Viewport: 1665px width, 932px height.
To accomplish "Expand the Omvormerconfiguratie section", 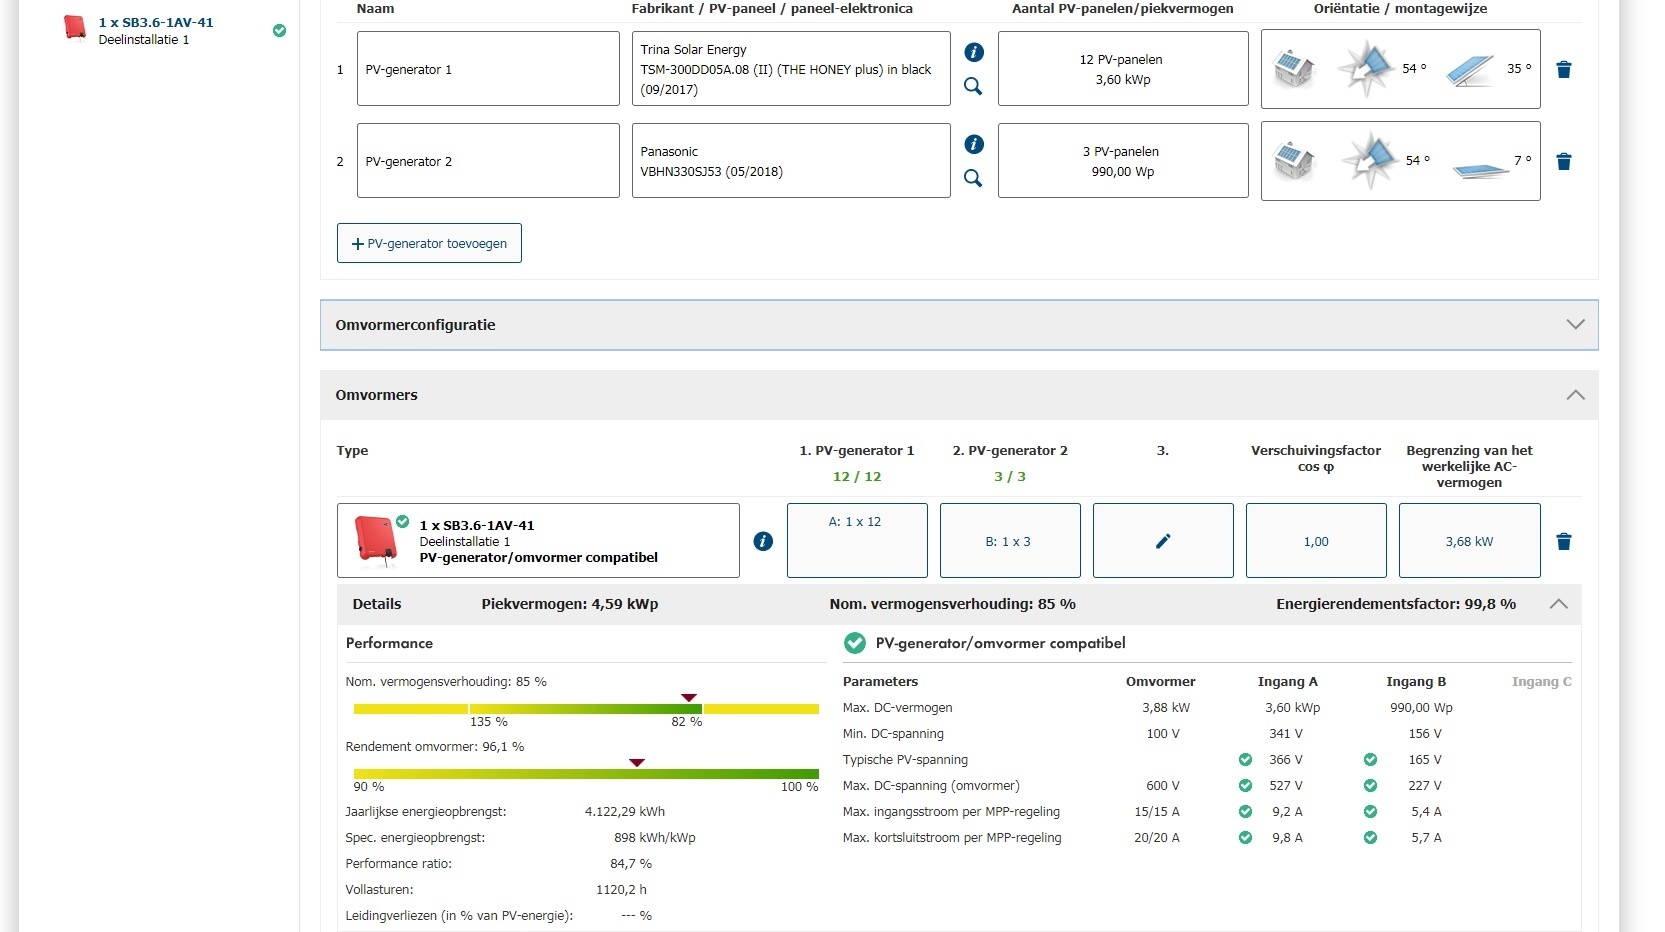I will [x=1575, y=325].
